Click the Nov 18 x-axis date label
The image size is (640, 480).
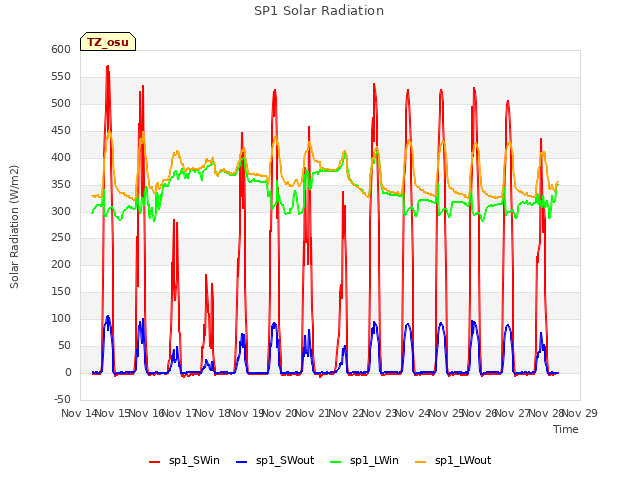[x=213, y=413]
